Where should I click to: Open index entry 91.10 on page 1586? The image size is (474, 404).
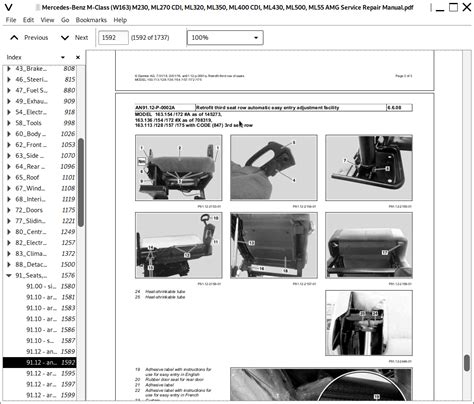40,330
